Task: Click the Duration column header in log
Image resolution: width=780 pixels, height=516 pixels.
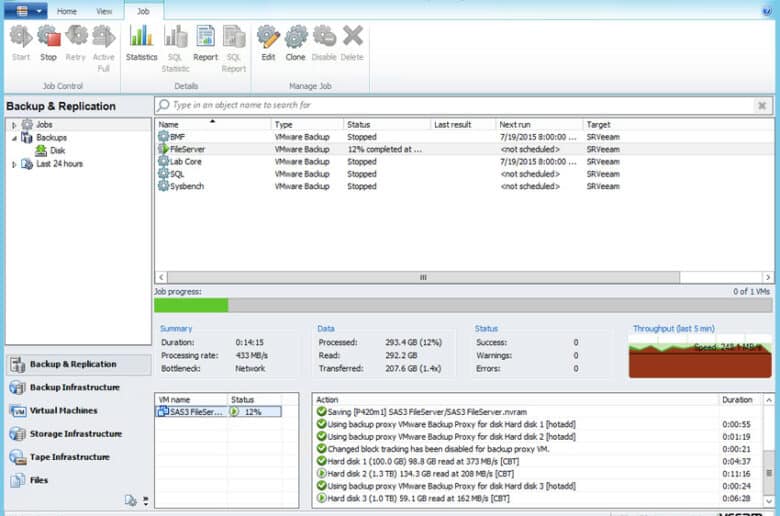Action: pos(740,400)
